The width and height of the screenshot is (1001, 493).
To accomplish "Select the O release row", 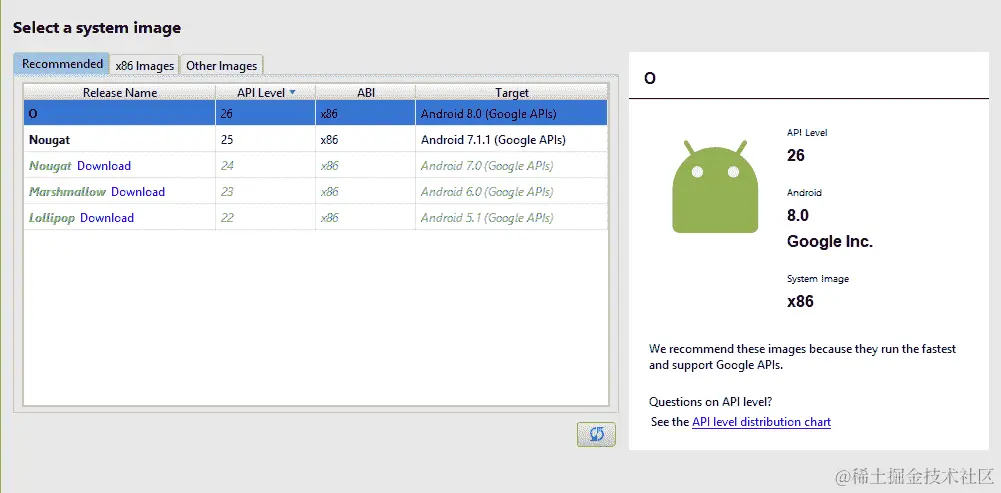I will click(316, 114).
